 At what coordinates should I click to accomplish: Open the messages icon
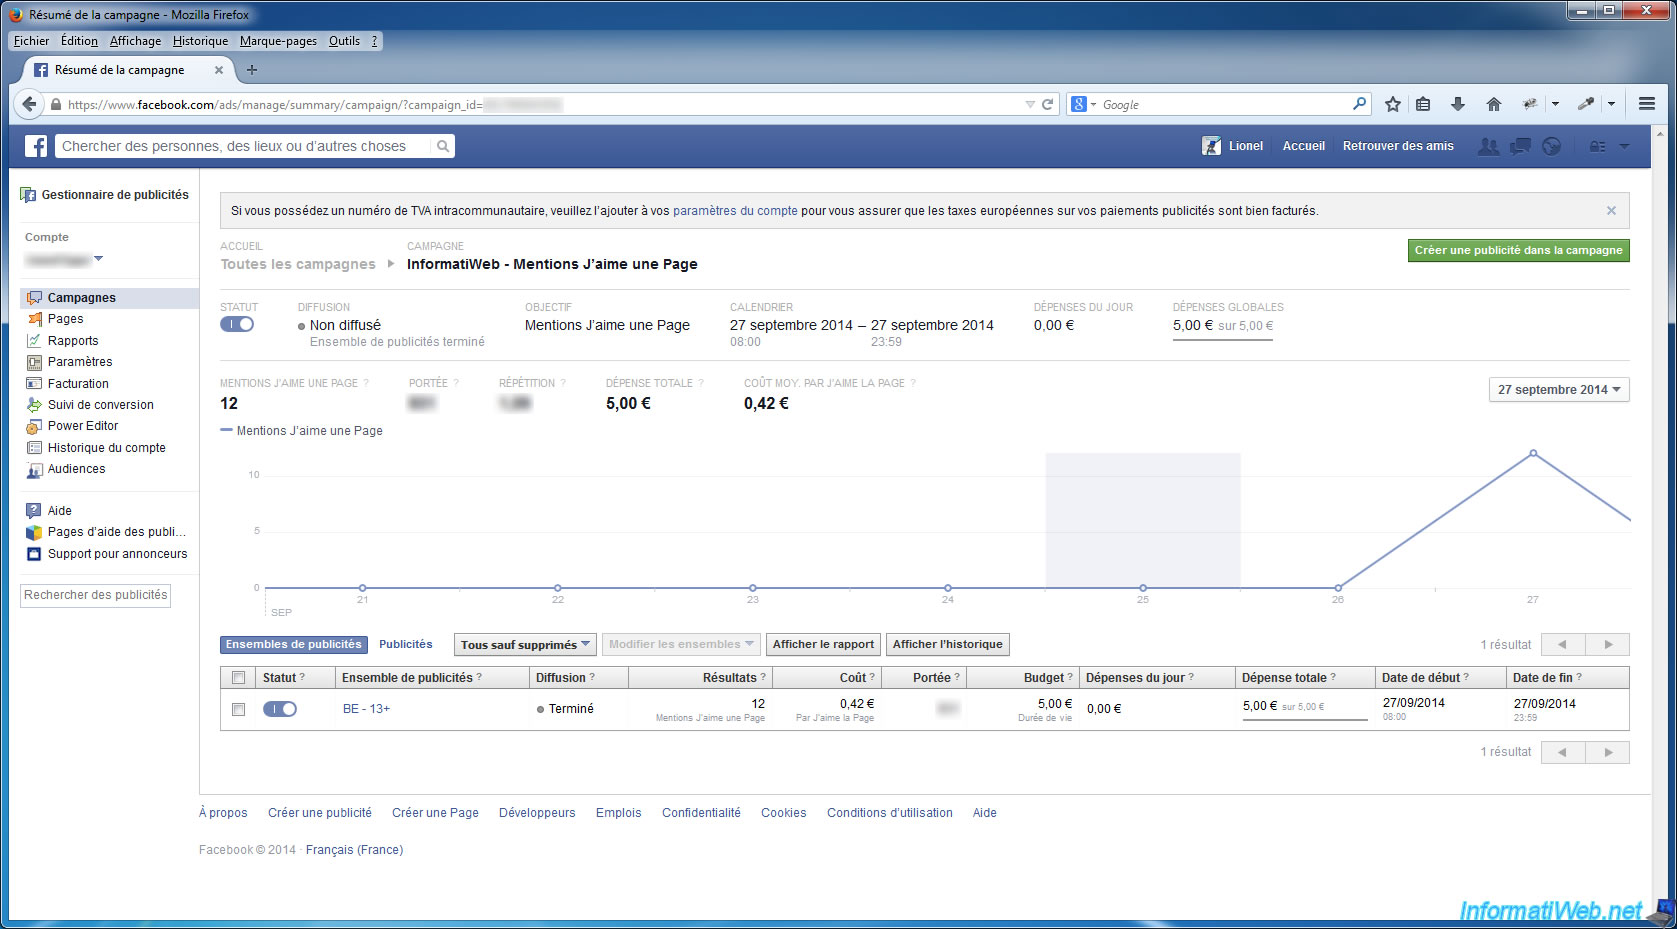point(1520,146)
